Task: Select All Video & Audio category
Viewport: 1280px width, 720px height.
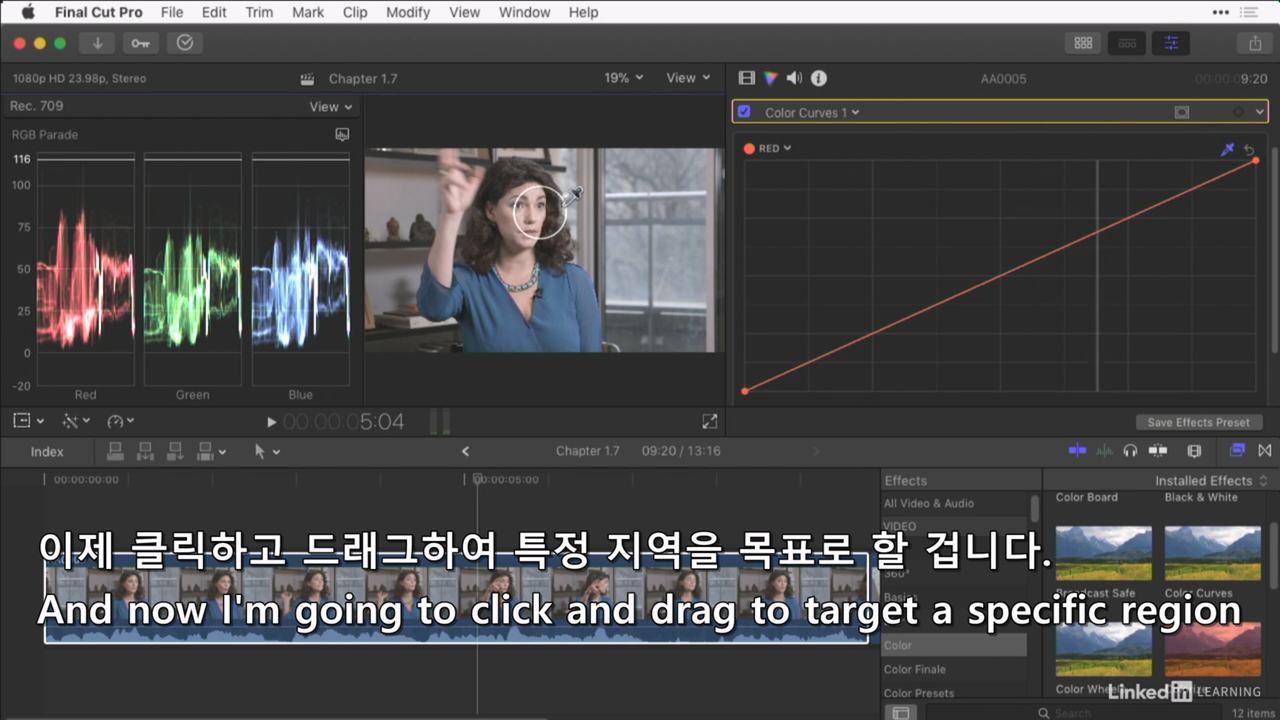Action: coord(928,504)
